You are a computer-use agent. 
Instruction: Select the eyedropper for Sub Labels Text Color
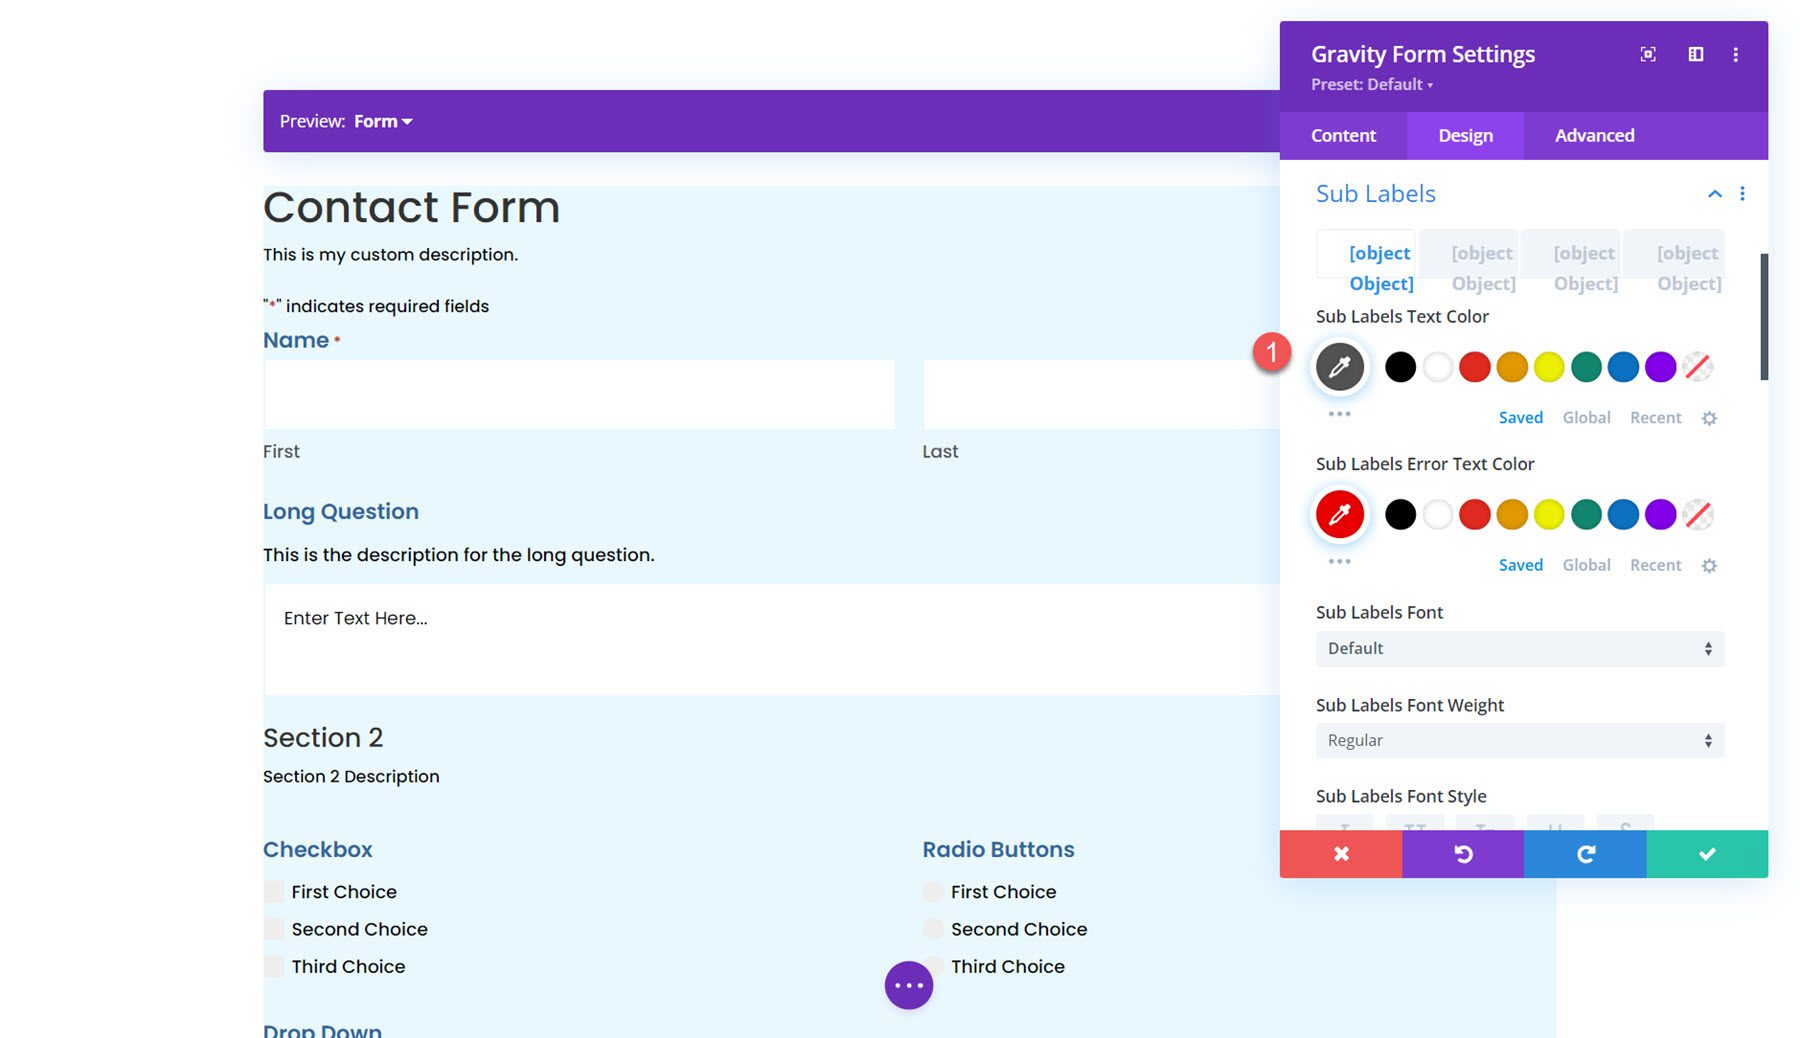(1339, 367)
